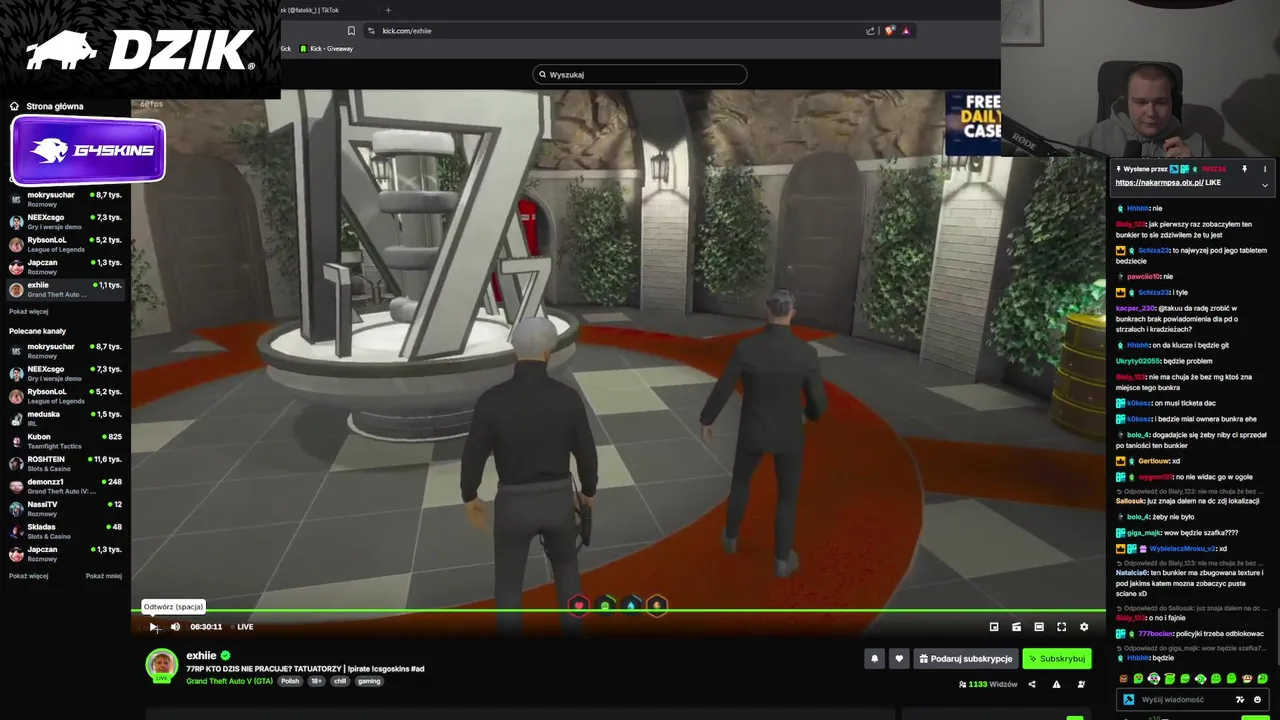Open exhiie's channel avatar
The height and width of the screenshot is (720, 1280).
162,665
